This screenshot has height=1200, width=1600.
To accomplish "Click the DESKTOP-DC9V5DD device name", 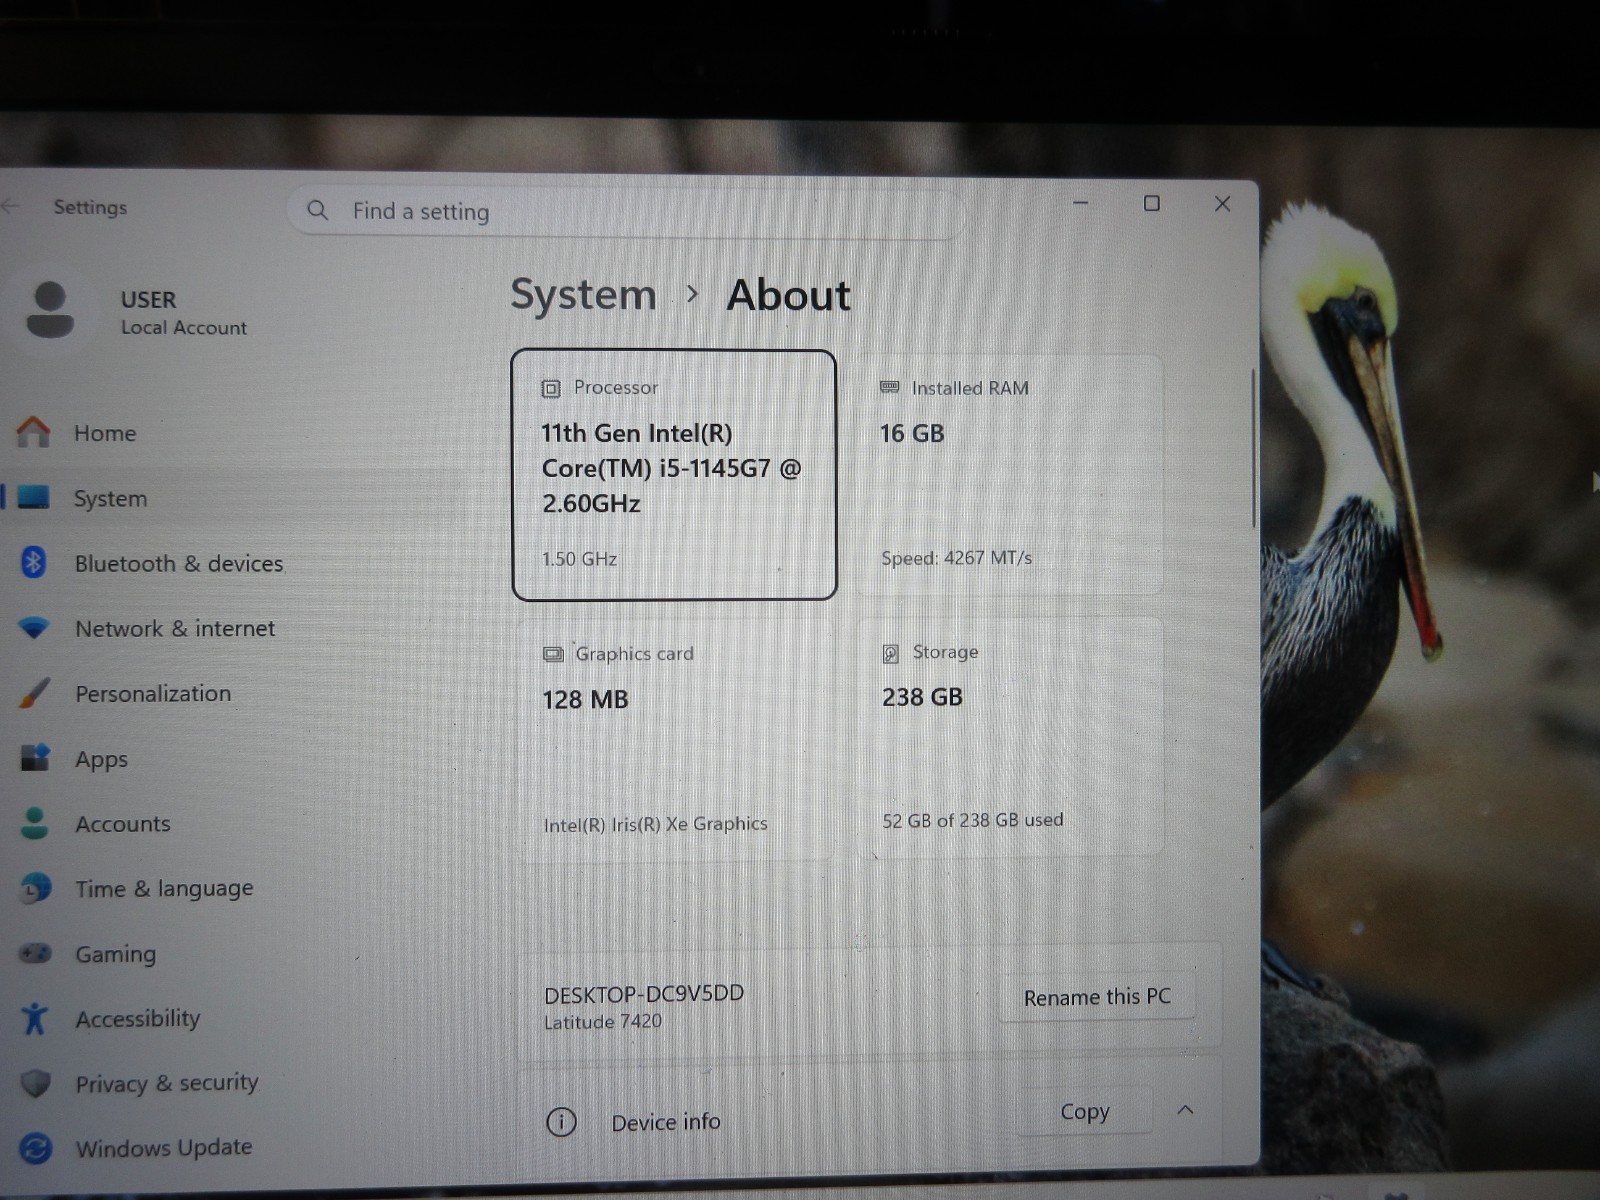I will point(644,994).
